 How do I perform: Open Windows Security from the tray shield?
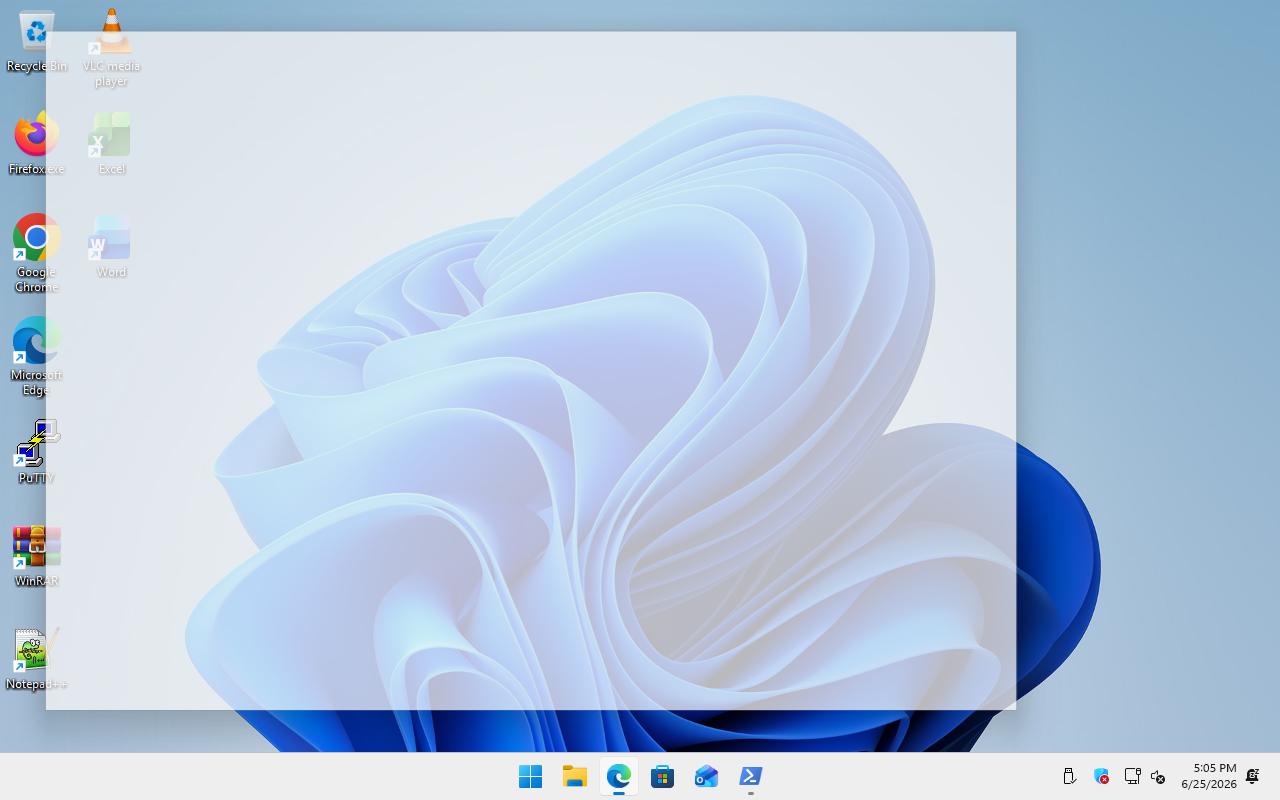[x=1101, y=776]
